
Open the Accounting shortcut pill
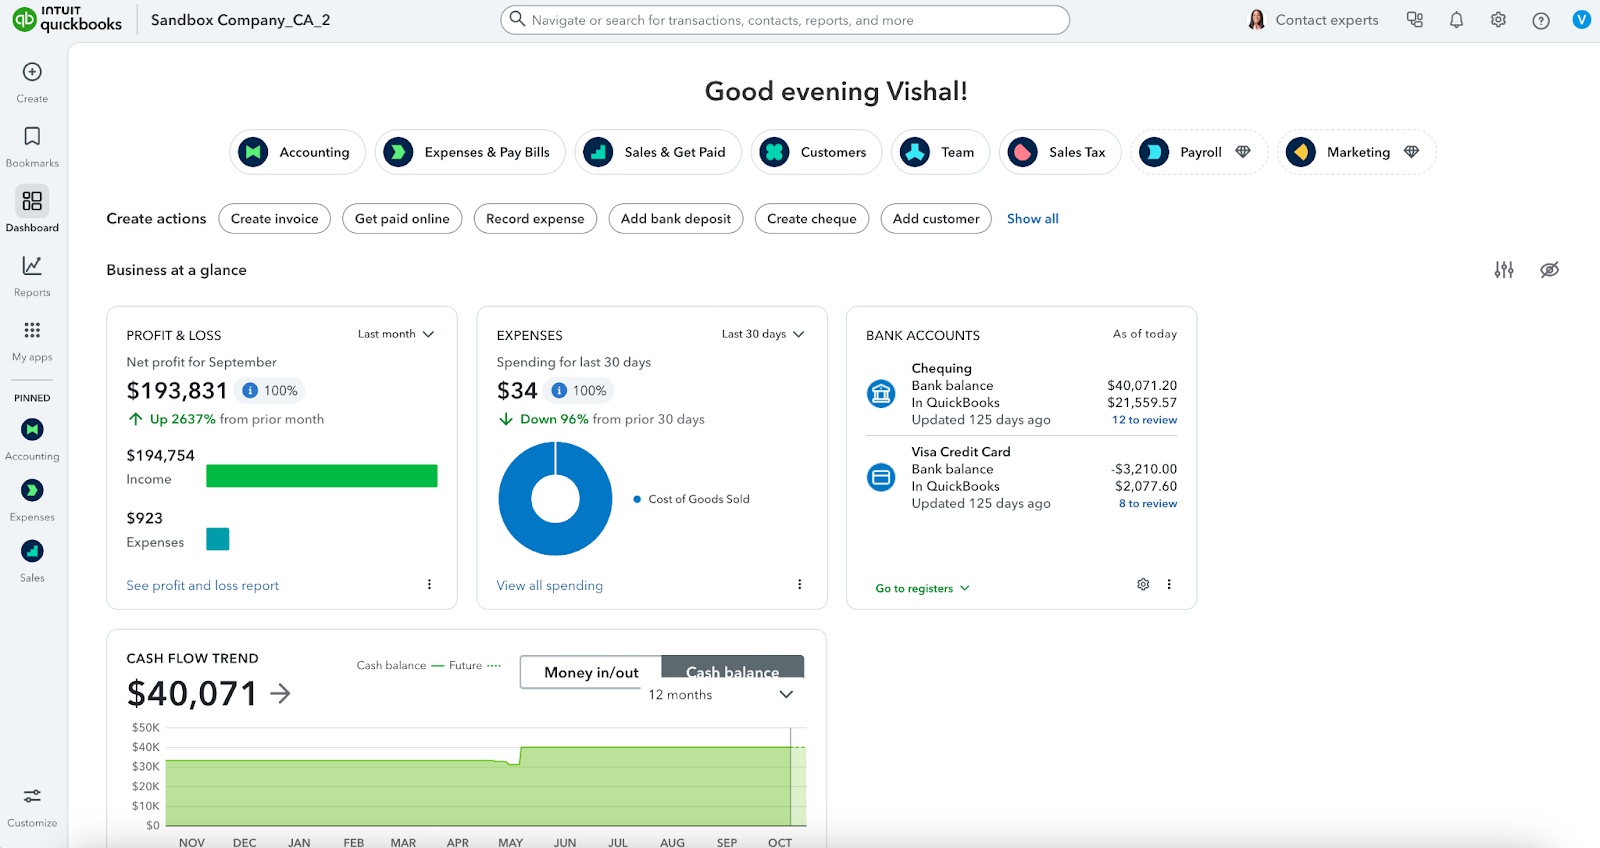[x=297, y=152]
